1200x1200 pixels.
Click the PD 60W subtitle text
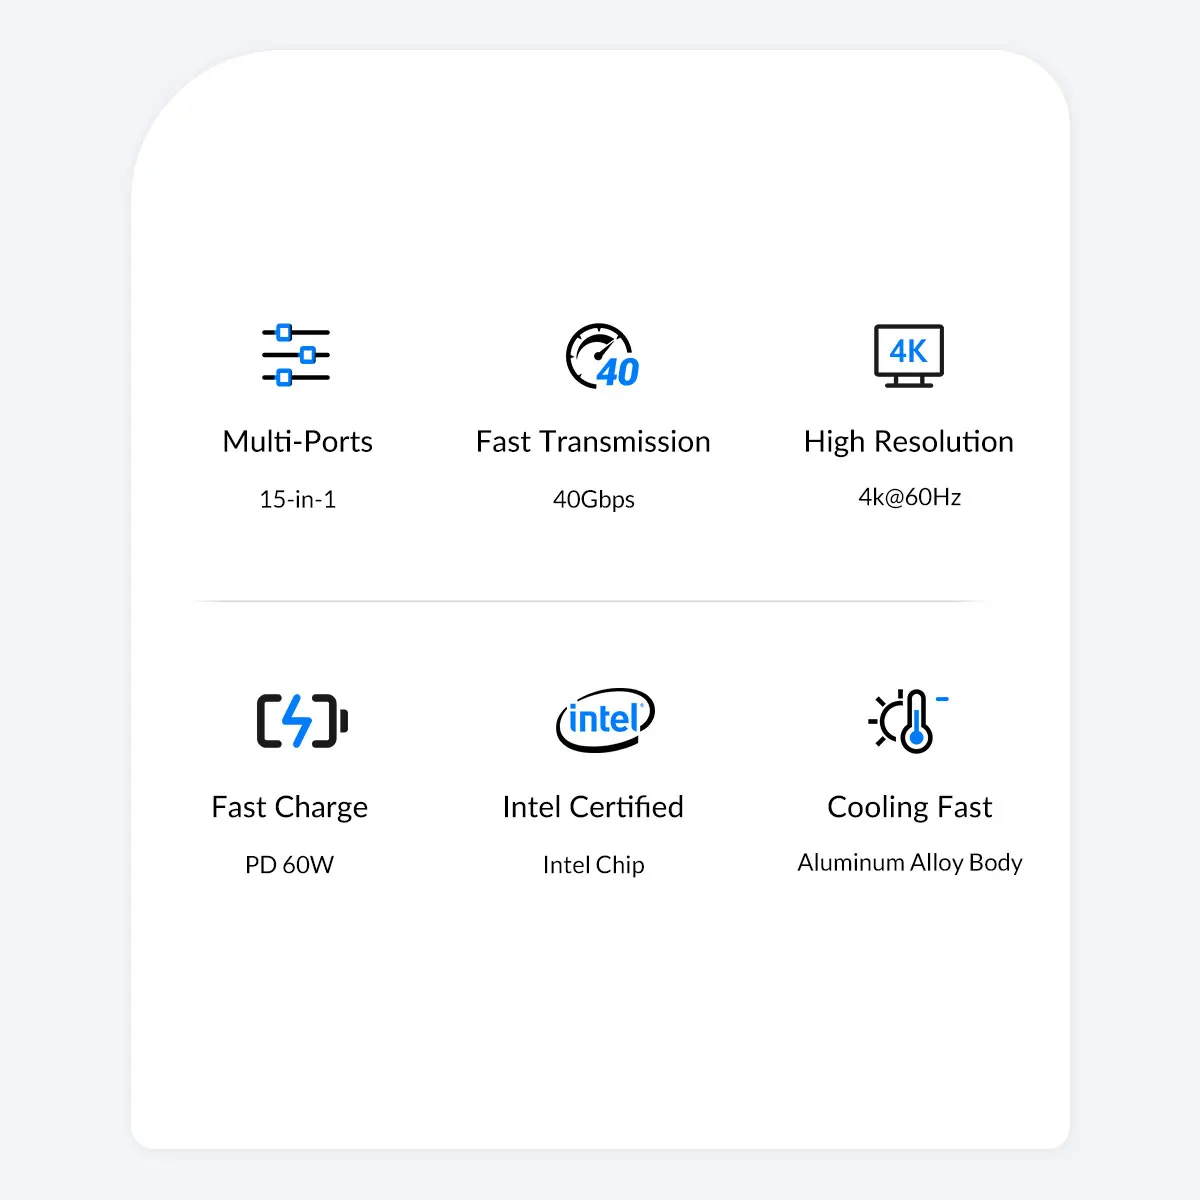289,865
